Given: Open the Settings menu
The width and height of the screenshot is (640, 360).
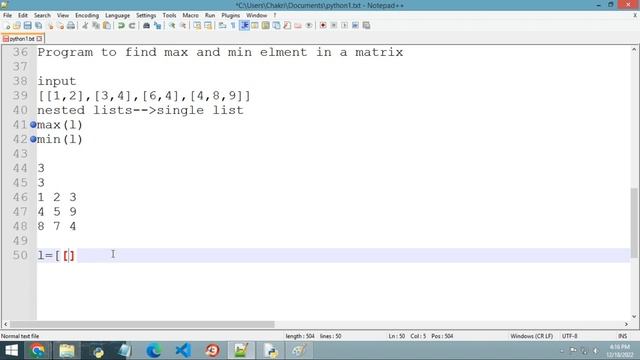Looking at the screenshot, I should pyautogui.click(x=146, y=15).
